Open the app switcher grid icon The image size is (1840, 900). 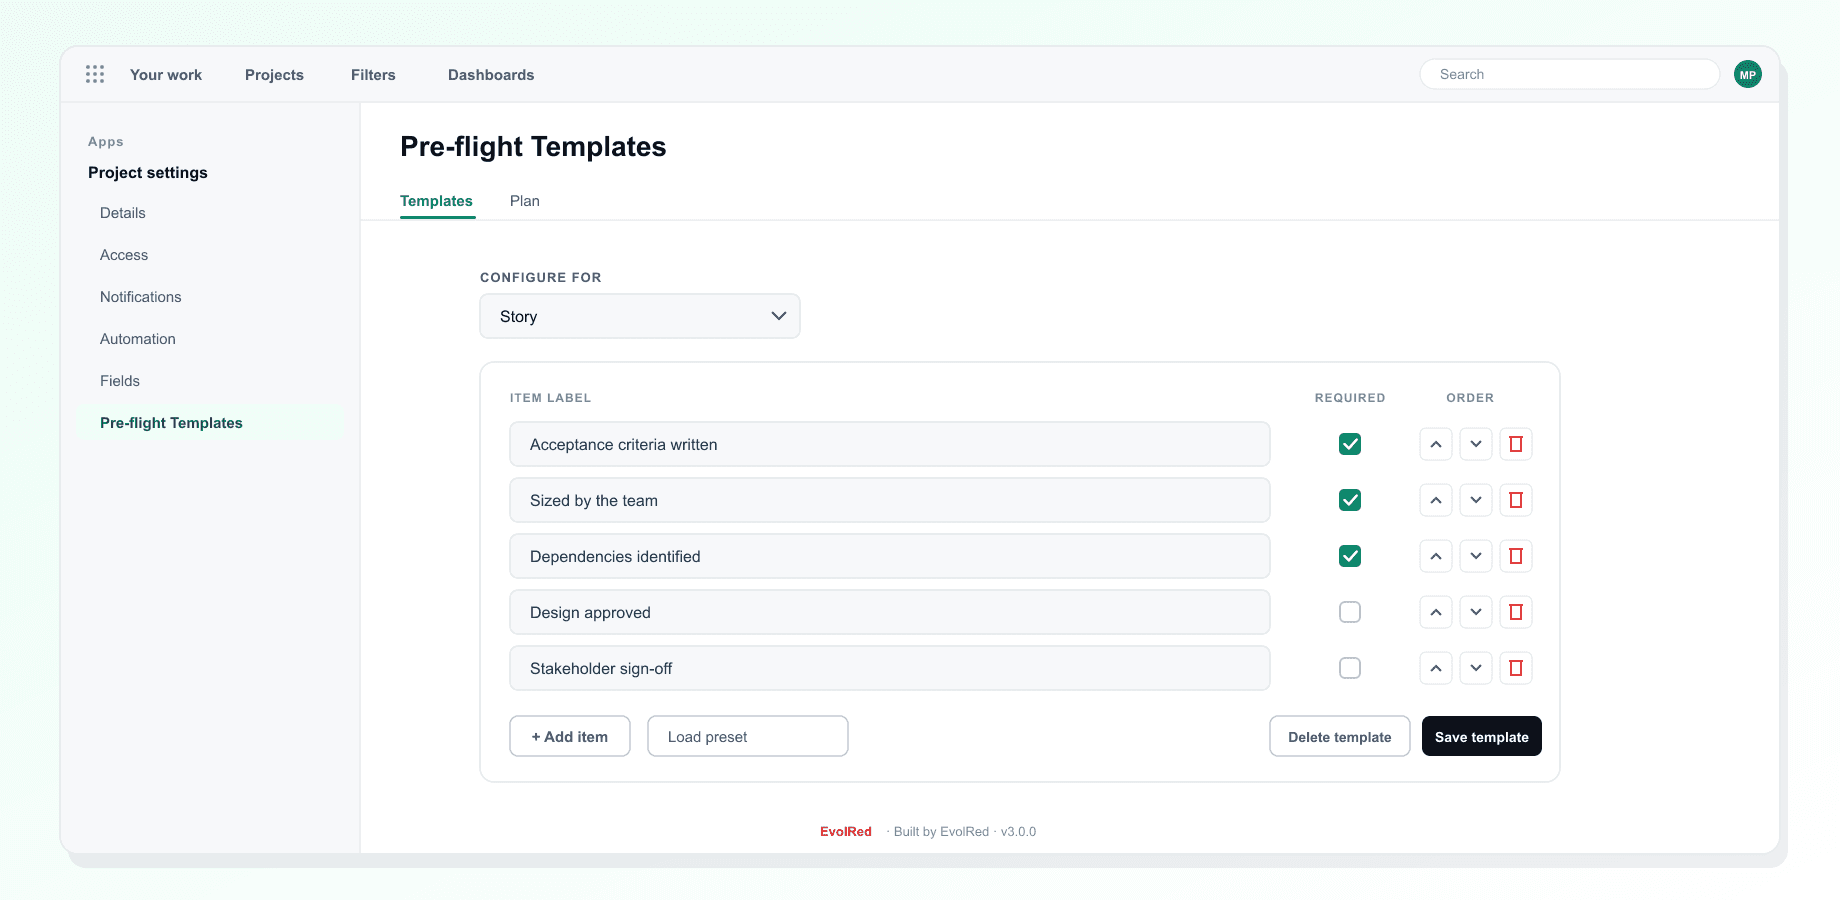[x=95, y=74]
